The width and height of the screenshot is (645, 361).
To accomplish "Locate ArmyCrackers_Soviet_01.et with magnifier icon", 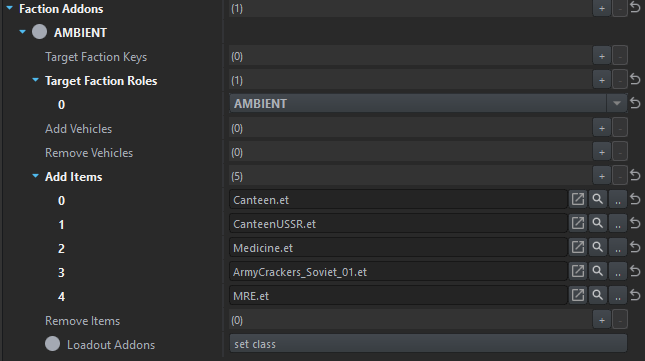I will coord(598,271).
